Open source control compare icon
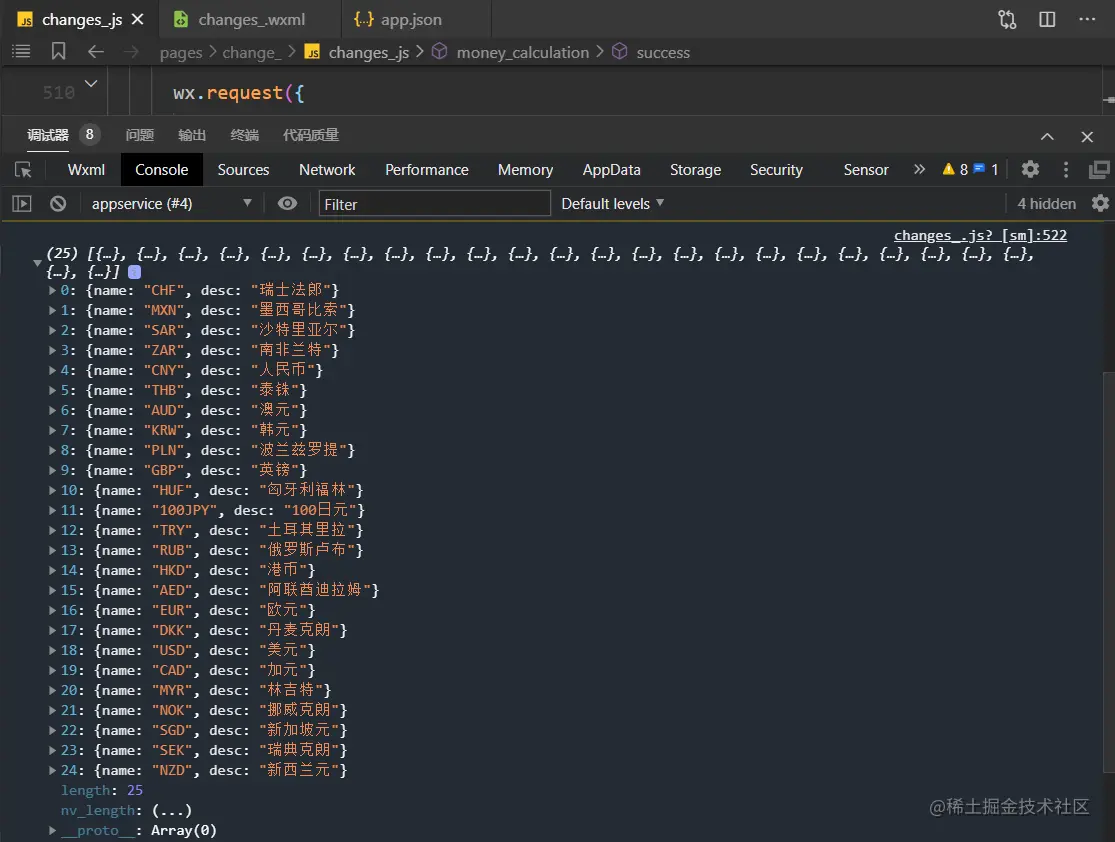Image resolution: width=1115 pixels, height=842 pixels. 1008,19
